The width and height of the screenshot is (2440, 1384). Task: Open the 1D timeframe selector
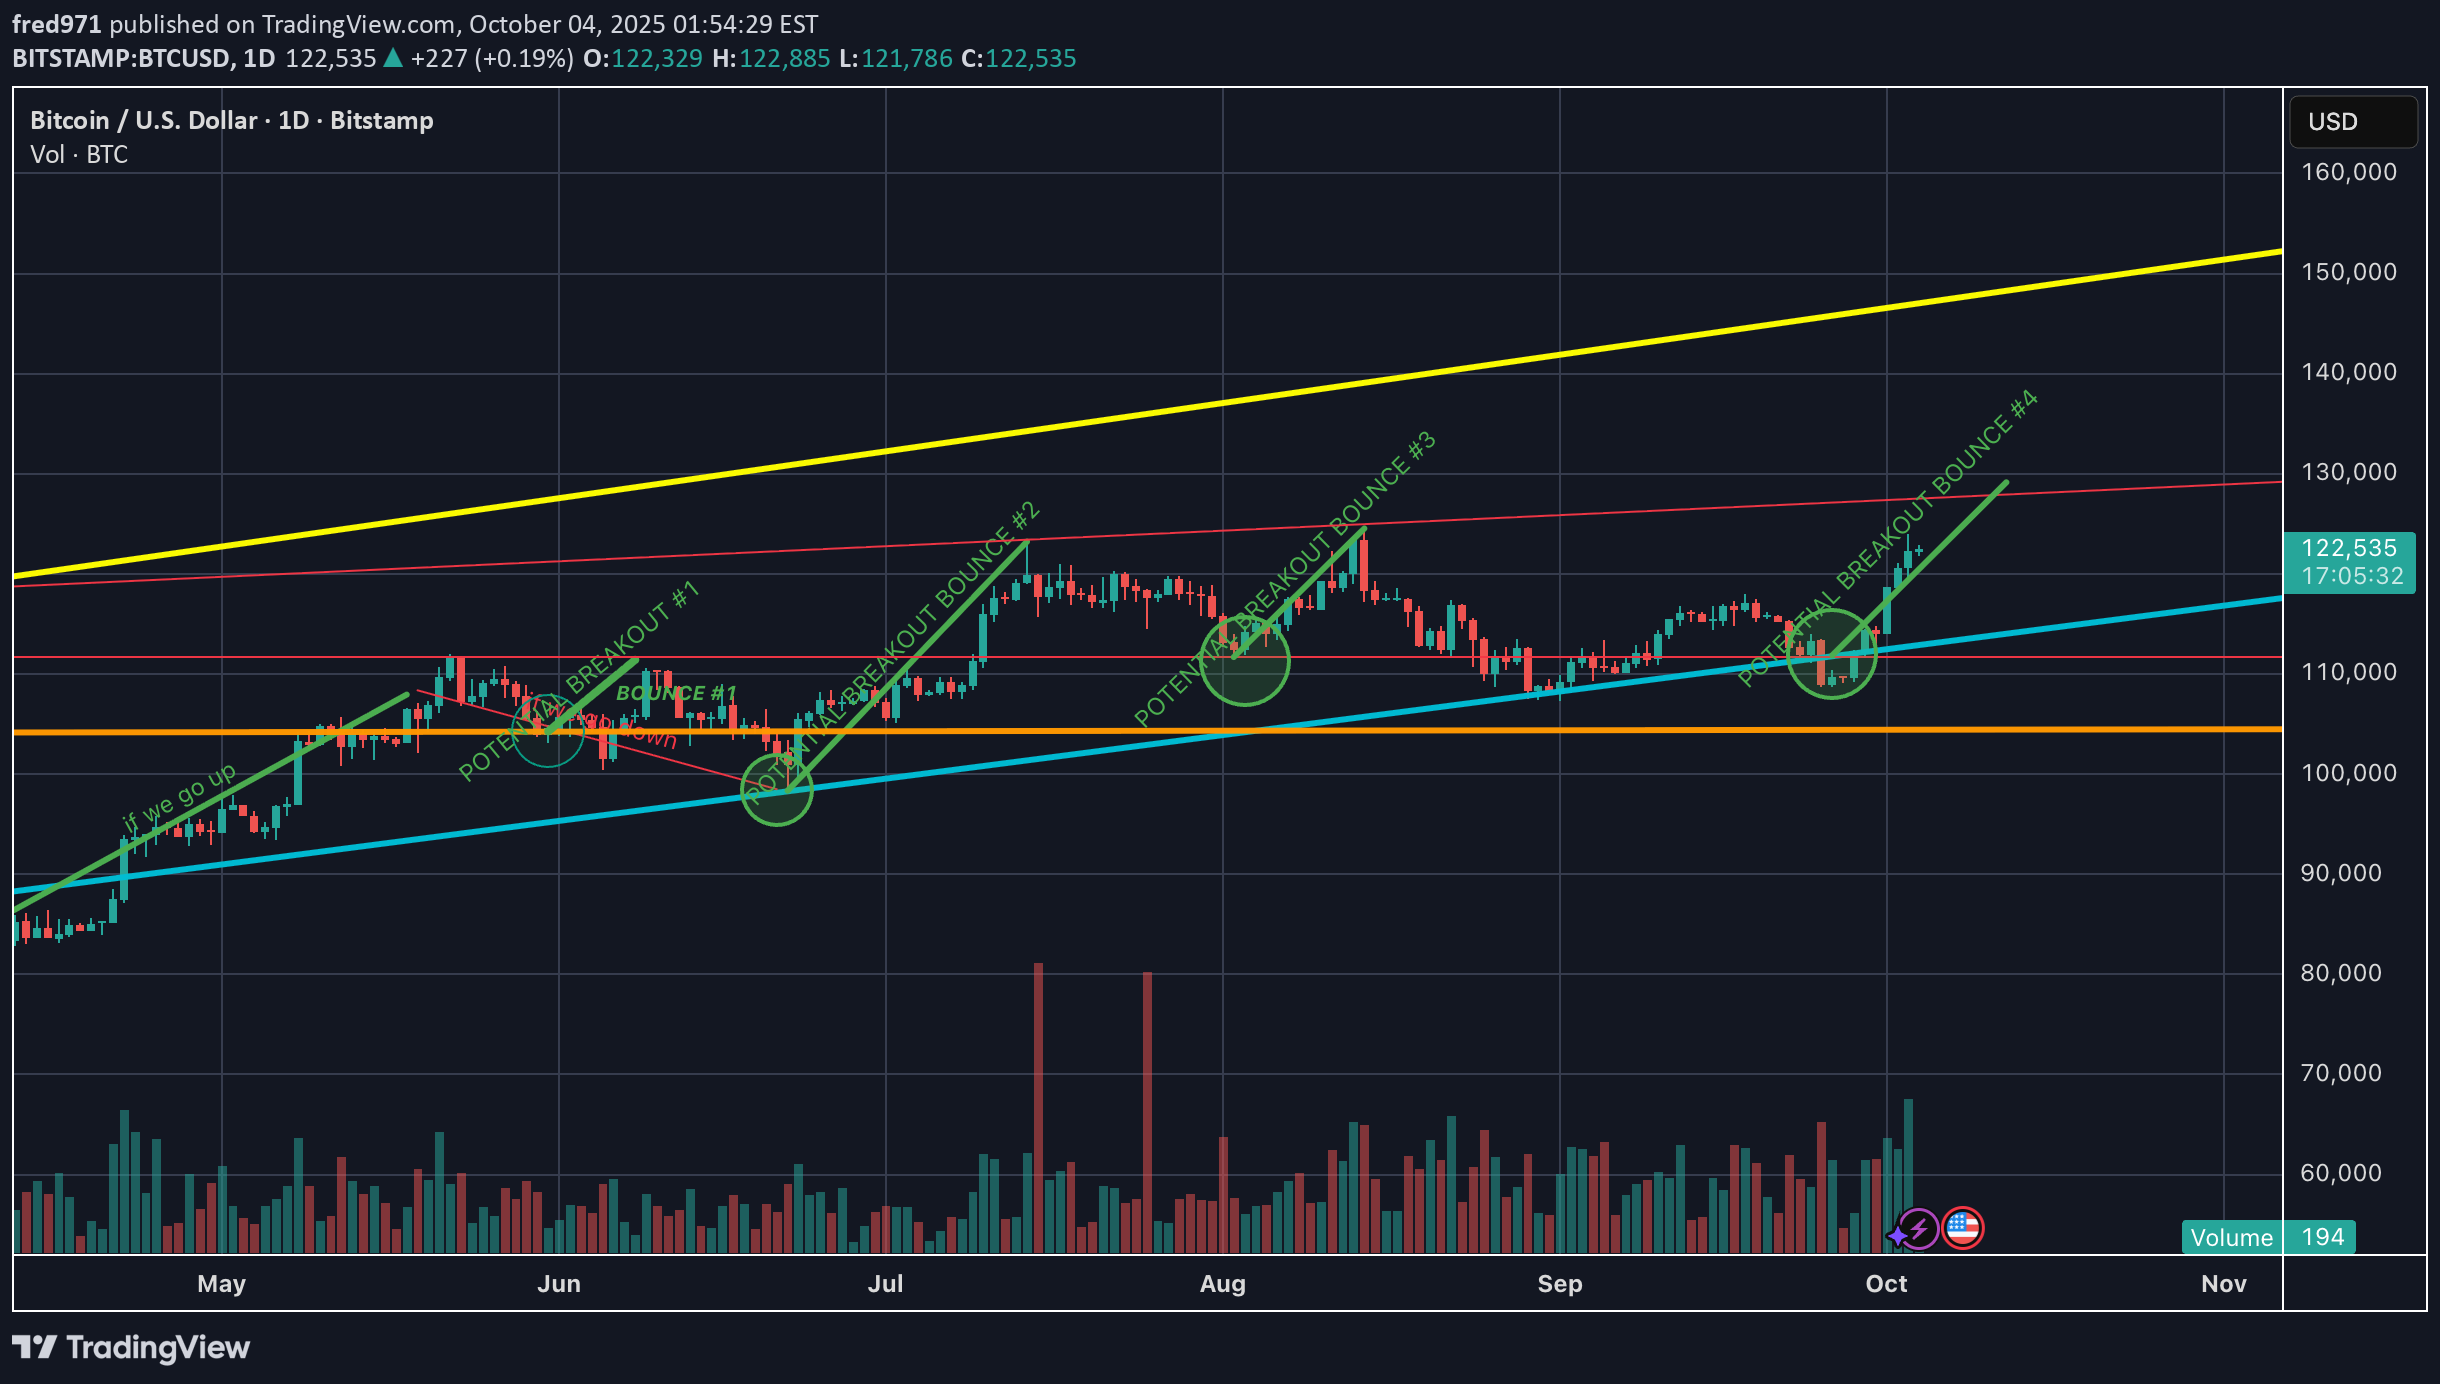[258, 59]
